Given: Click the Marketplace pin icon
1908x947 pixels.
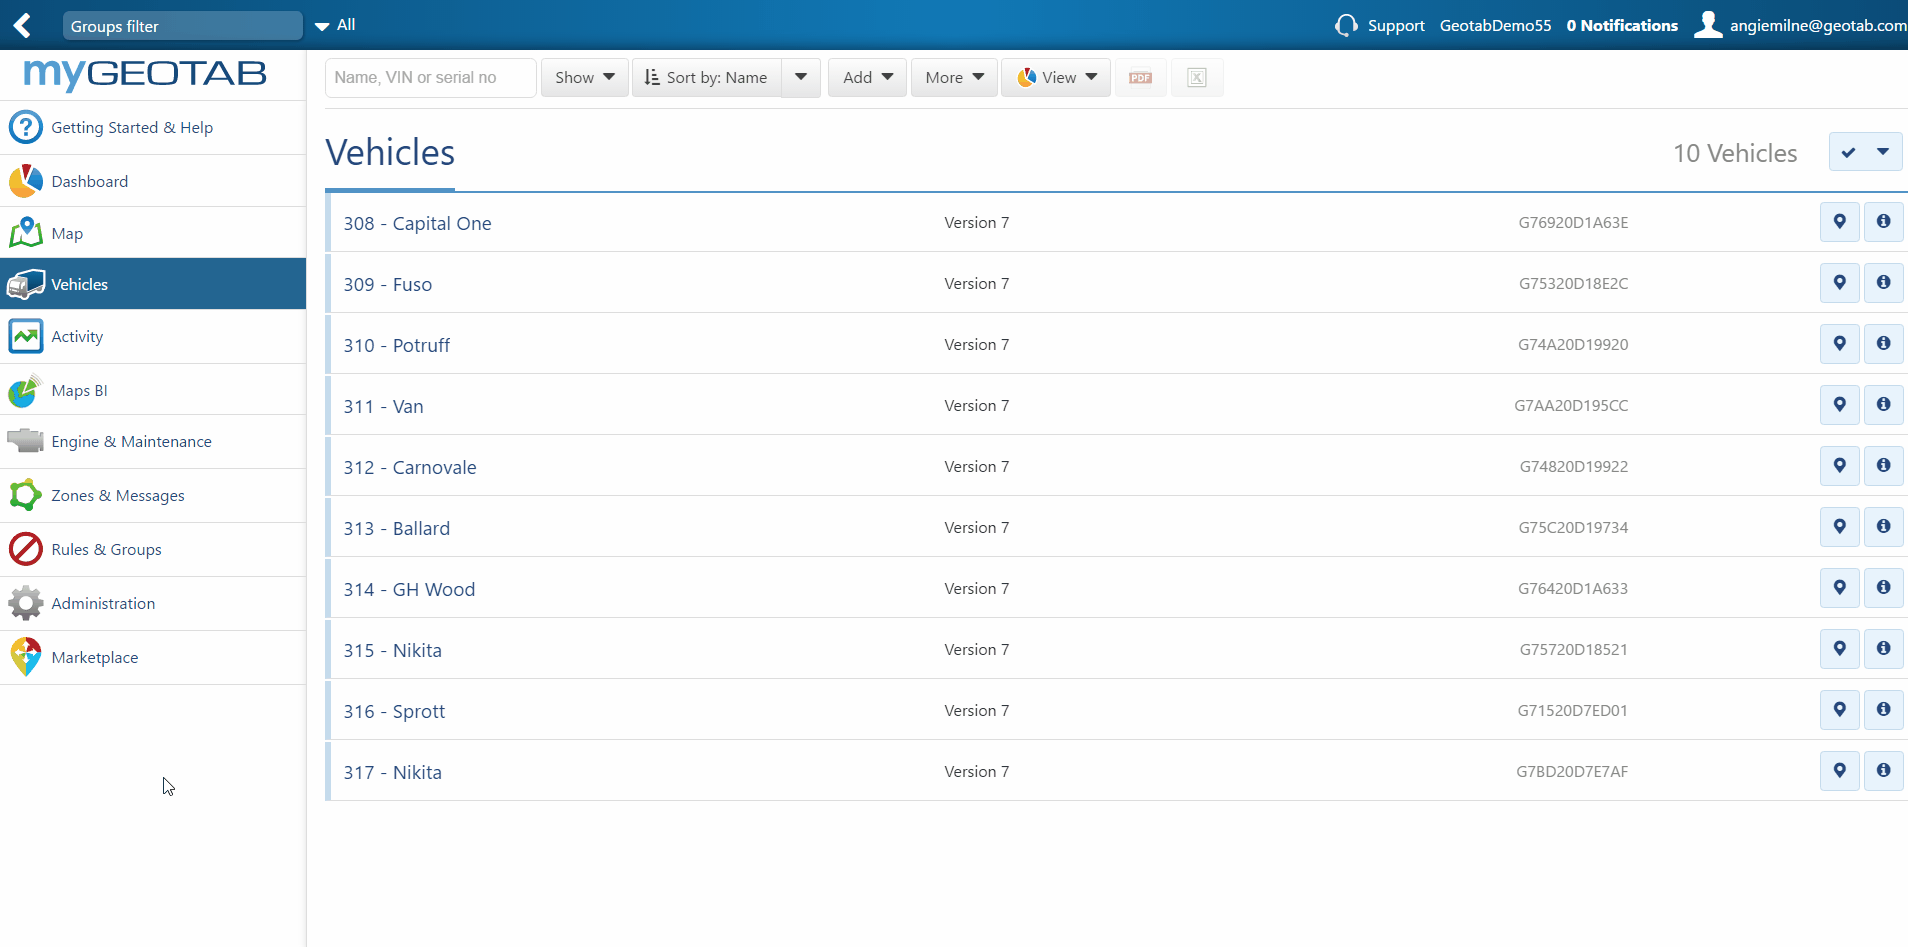Looking at the screenshot, I should coord(26,657).
